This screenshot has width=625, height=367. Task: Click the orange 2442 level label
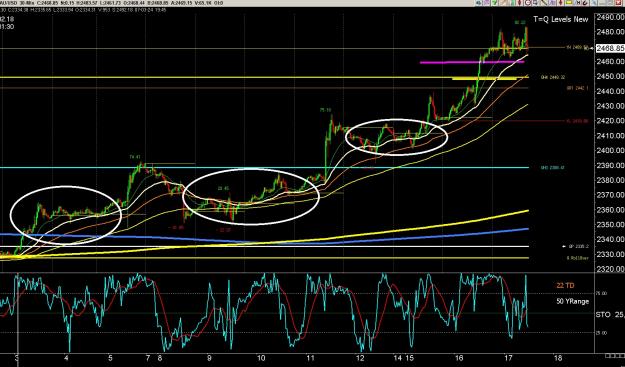[578, 88]
